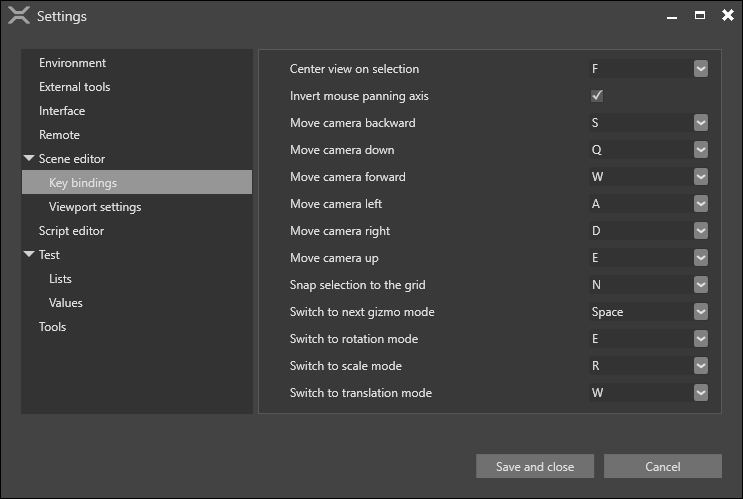Select Script editor category
Viewport: 743px width, 499px height.
71,231
